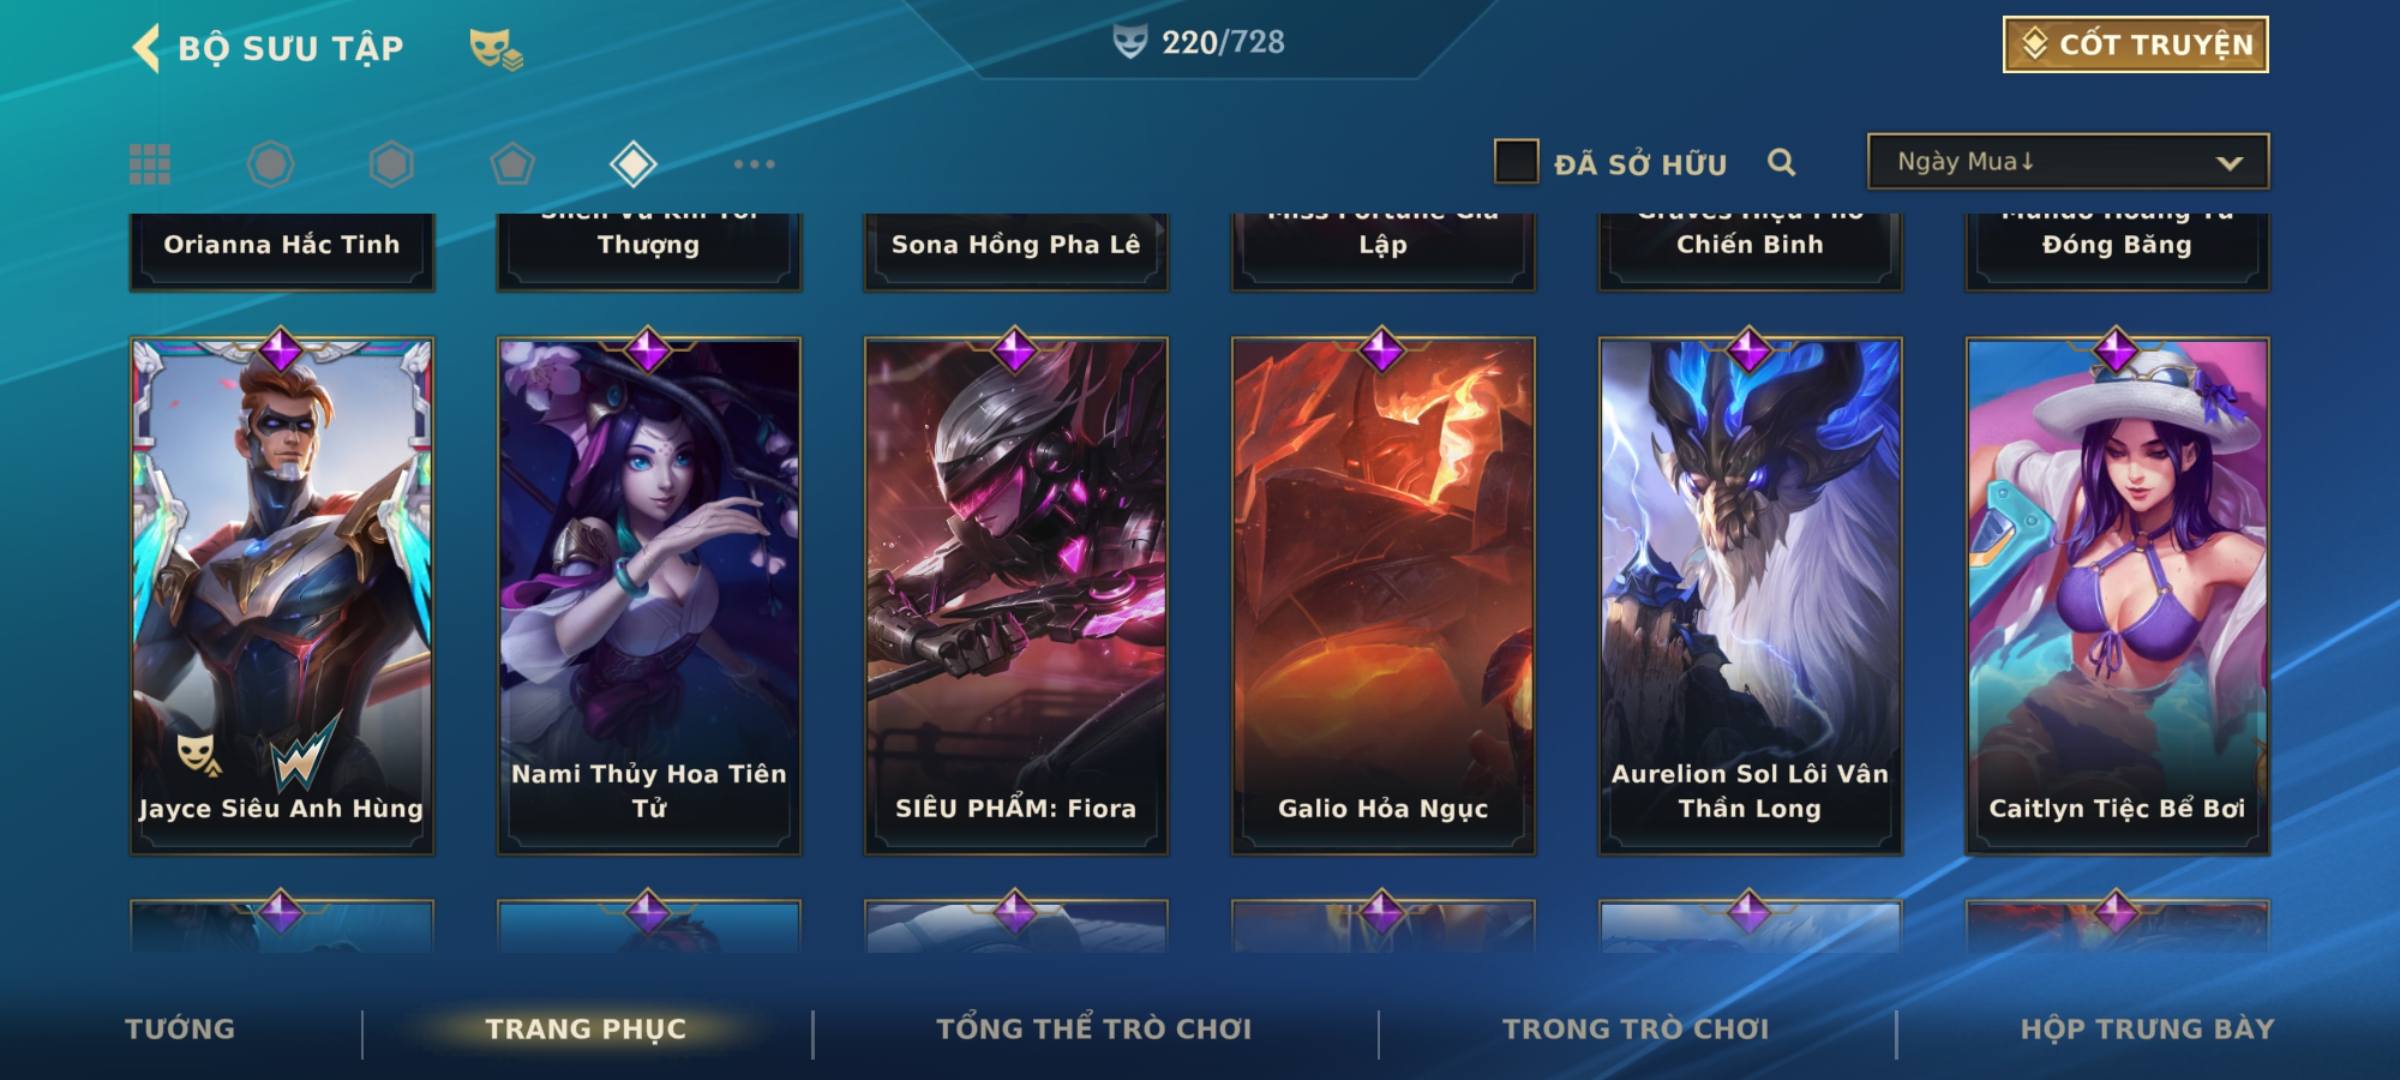2400x1080 pixels.
Task: Select the pentagon rarity filter icon
Action: 512,164
